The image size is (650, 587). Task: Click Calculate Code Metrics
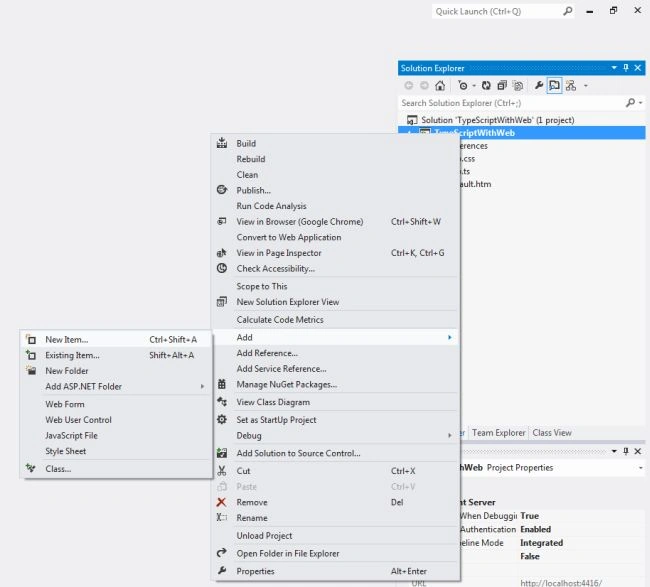[x=335, y=320]
